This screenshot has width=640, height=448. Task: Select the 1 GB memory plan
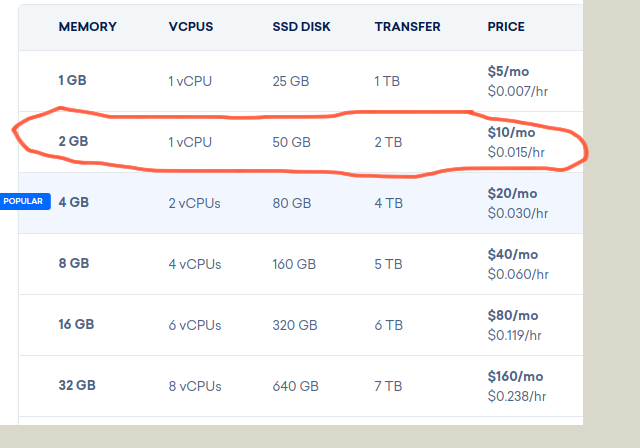74,81
